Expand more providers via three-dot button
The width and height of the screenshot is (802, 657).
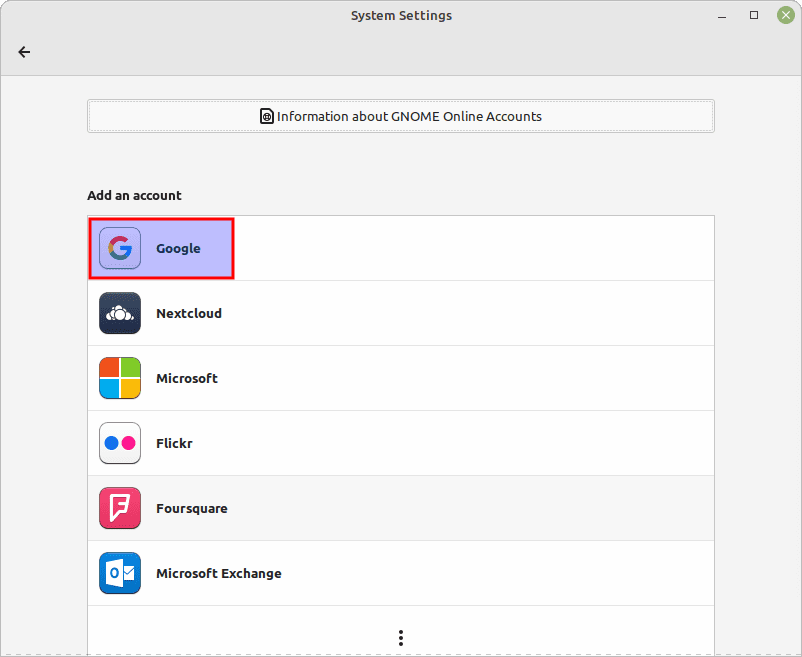[x=401, y=637]
